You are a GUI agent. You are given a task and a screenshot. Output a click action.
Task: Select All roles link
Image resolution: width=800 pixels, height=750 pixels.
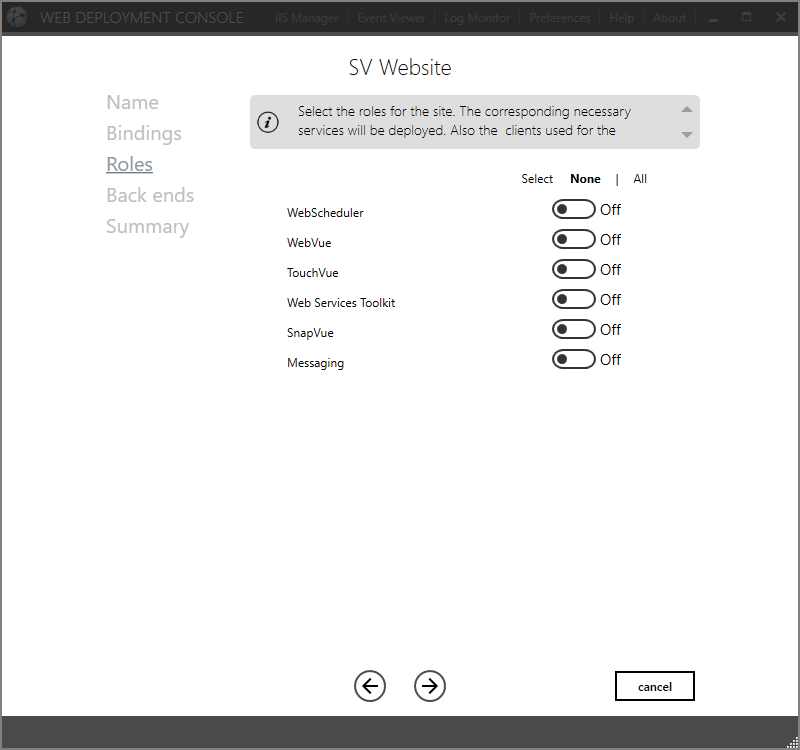click(640, 179)
